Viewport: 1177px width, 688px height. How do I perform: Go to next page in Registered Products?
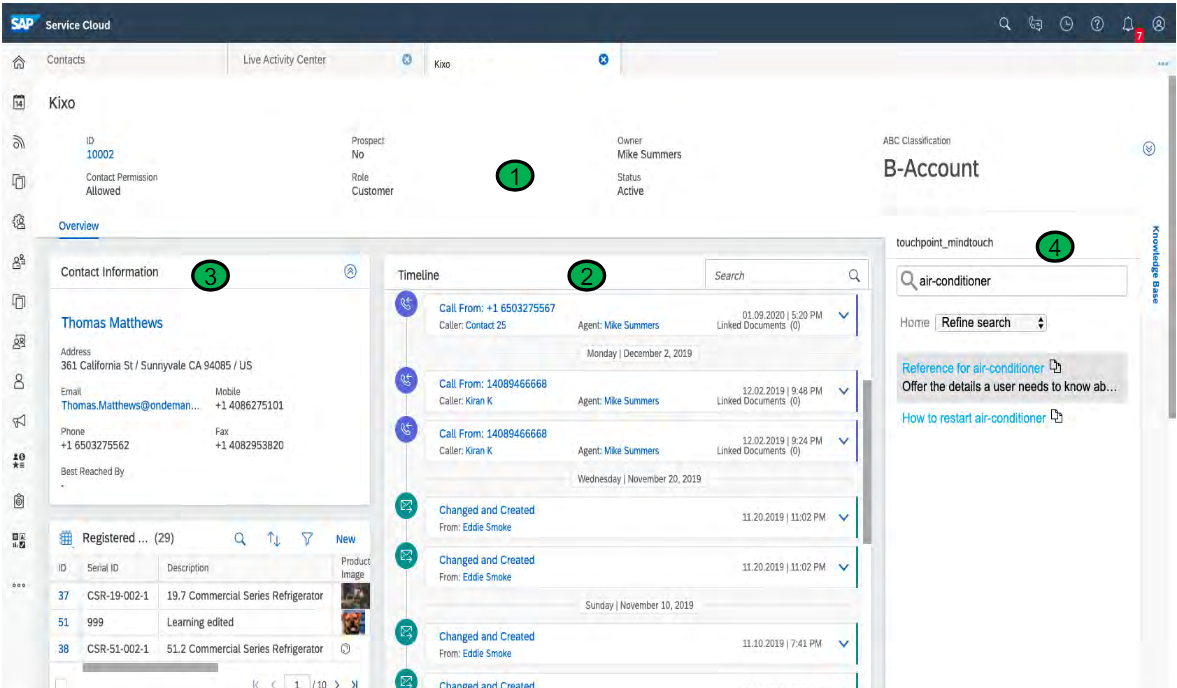[x=337, y=684]
